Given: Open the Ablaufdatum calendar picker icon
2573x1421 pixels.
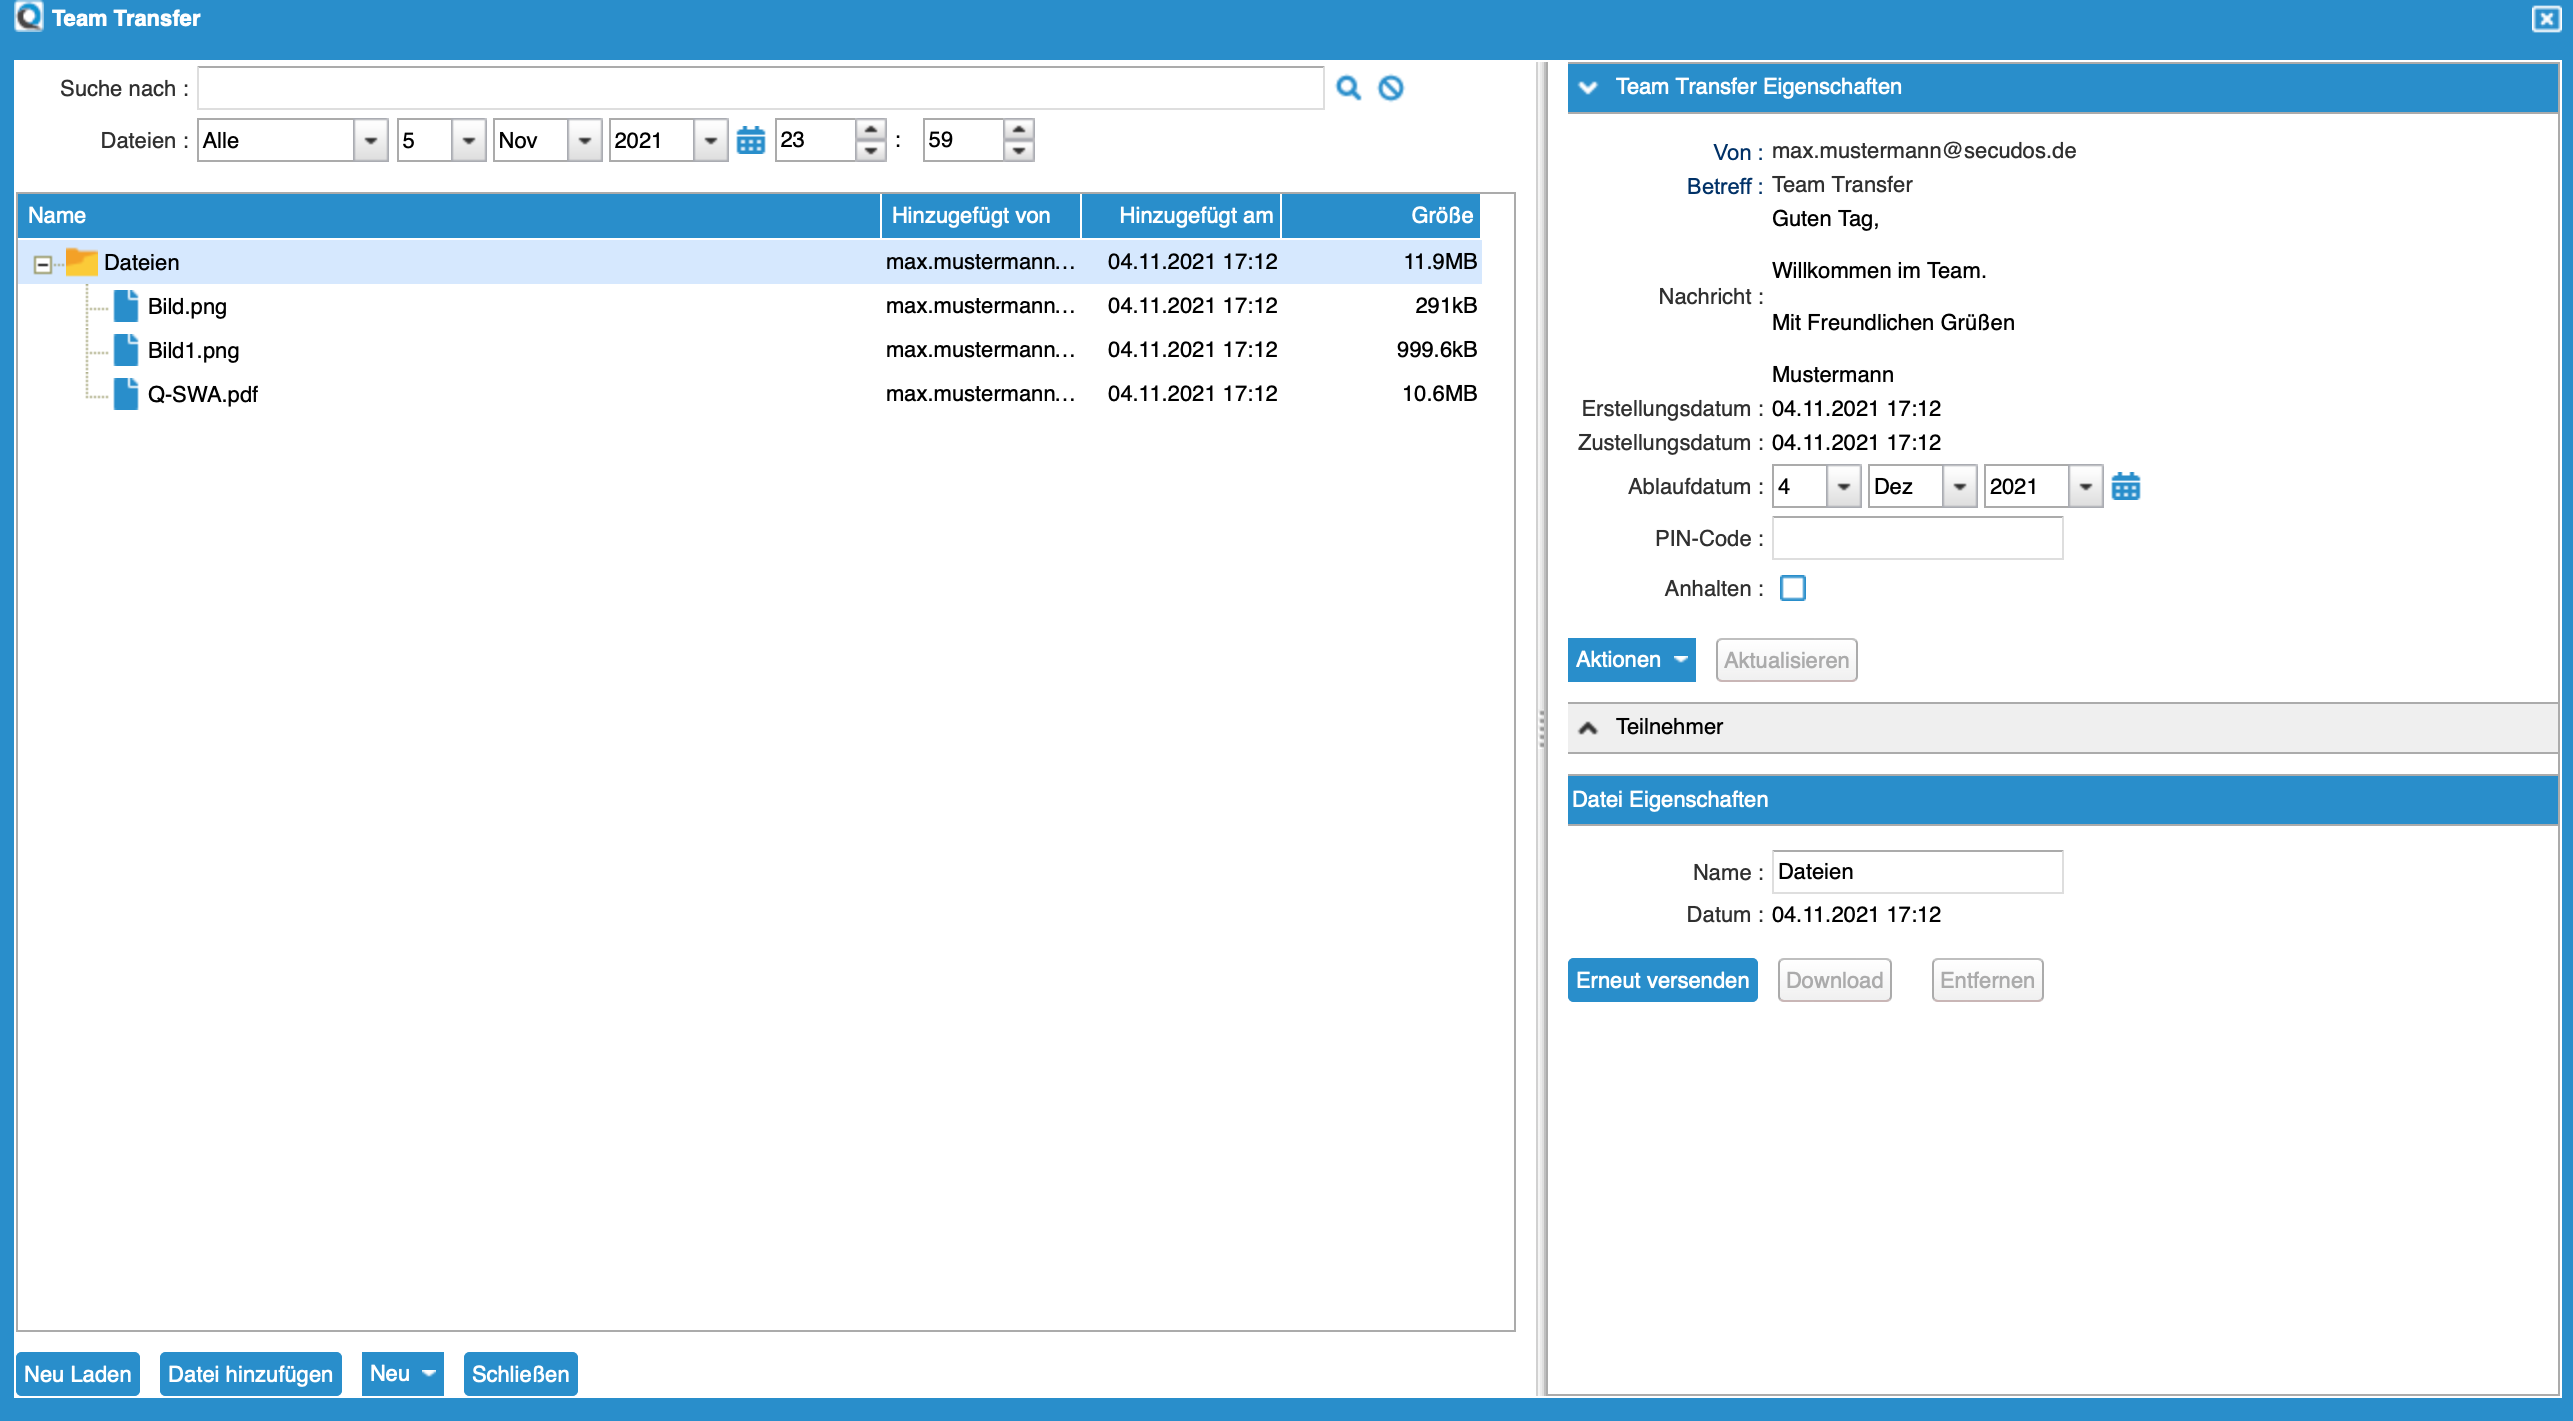Looking at the screenshot, I should coord(2125,487).
